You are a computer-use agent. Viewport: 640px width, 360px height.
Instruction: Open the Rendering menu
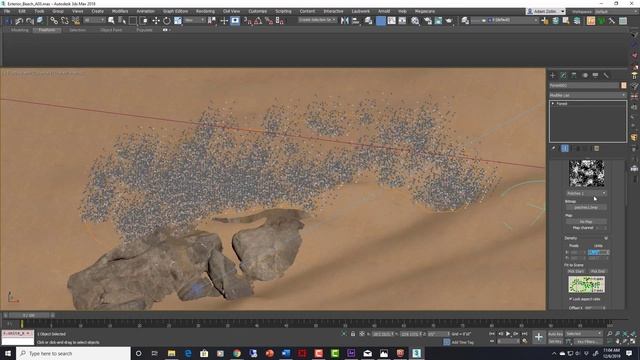(x=205, y=11)
